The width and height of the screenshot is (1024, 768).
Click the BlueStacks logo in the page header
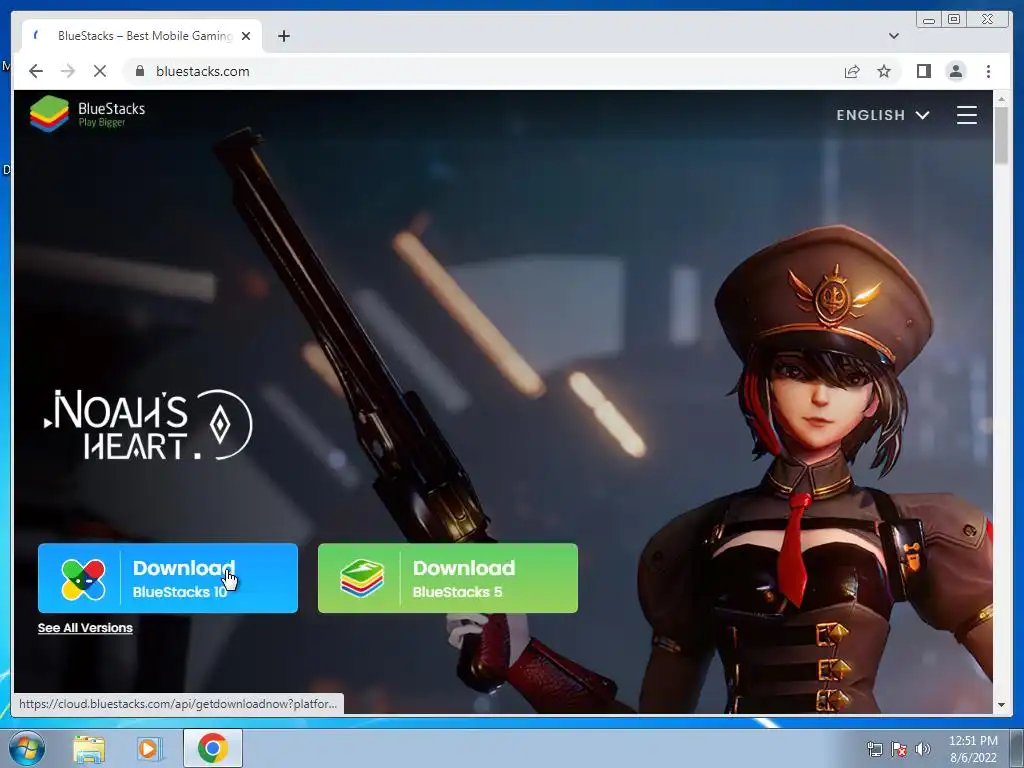[x=88, y=114]
